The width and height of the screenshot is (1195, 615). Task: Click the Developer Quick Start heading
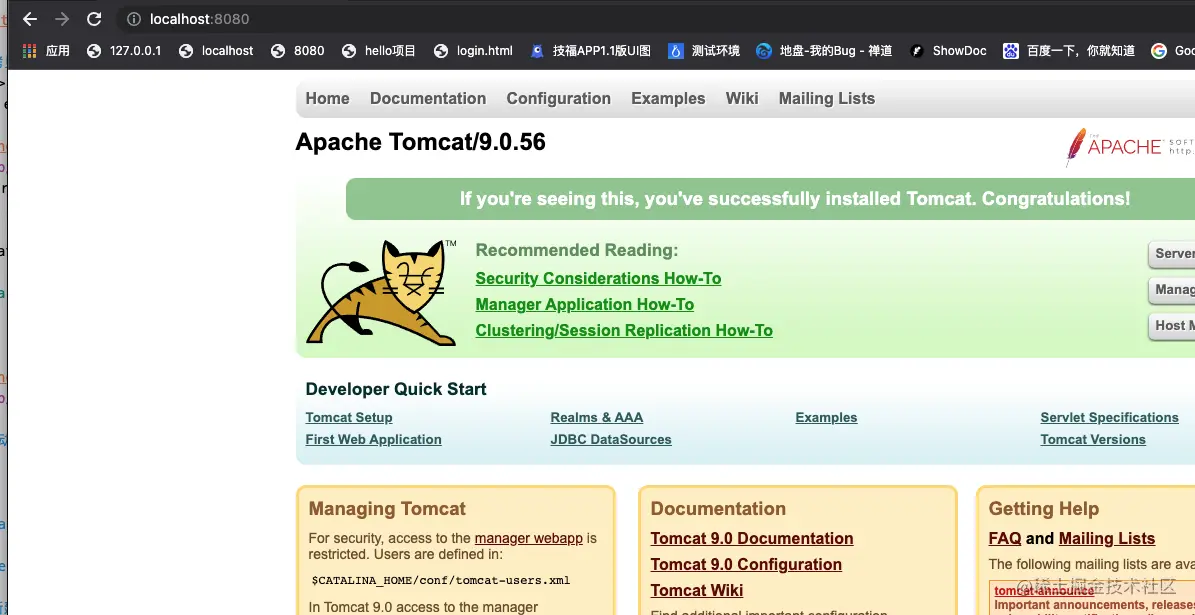(396, 389)
